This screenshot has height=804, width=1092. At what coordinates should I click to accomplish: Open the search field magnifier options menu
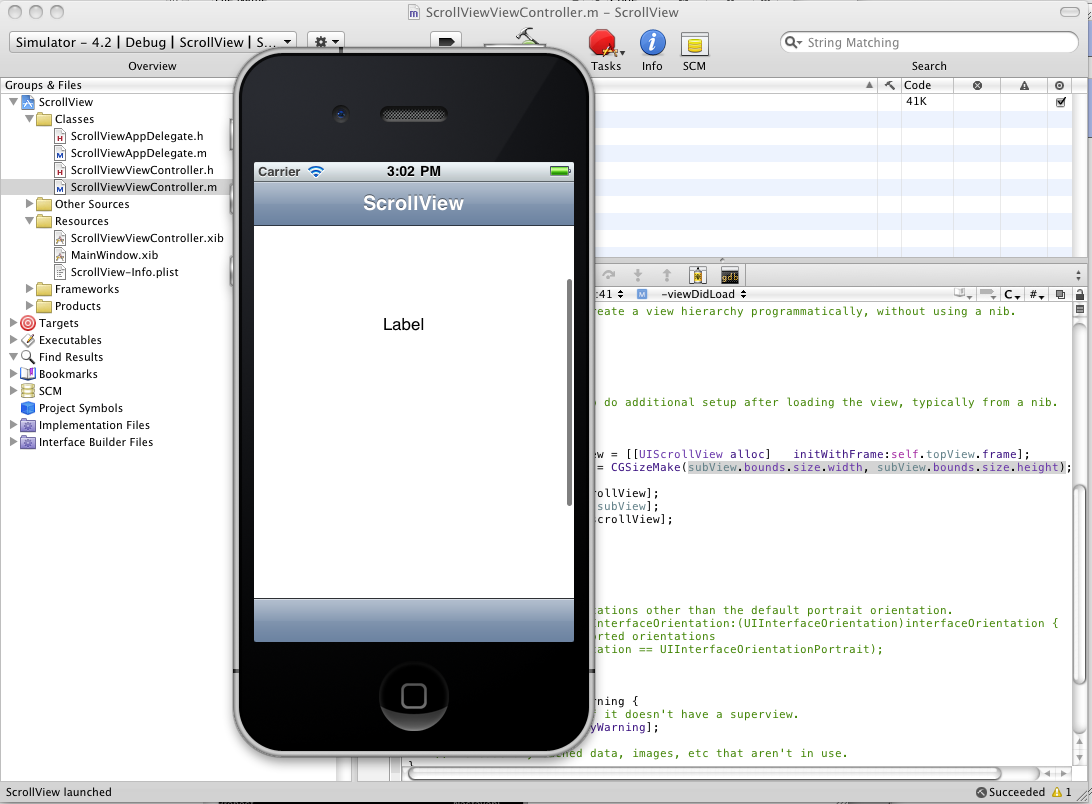click(x=793, y=42)
